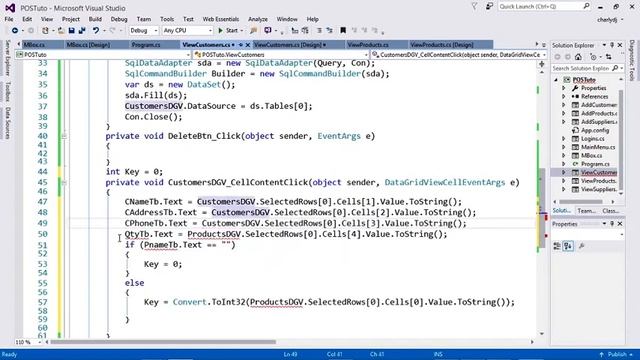Screen dimensions: 640x360
Task: Expand the Properties node in Solution Explorer
Action: 564,88
